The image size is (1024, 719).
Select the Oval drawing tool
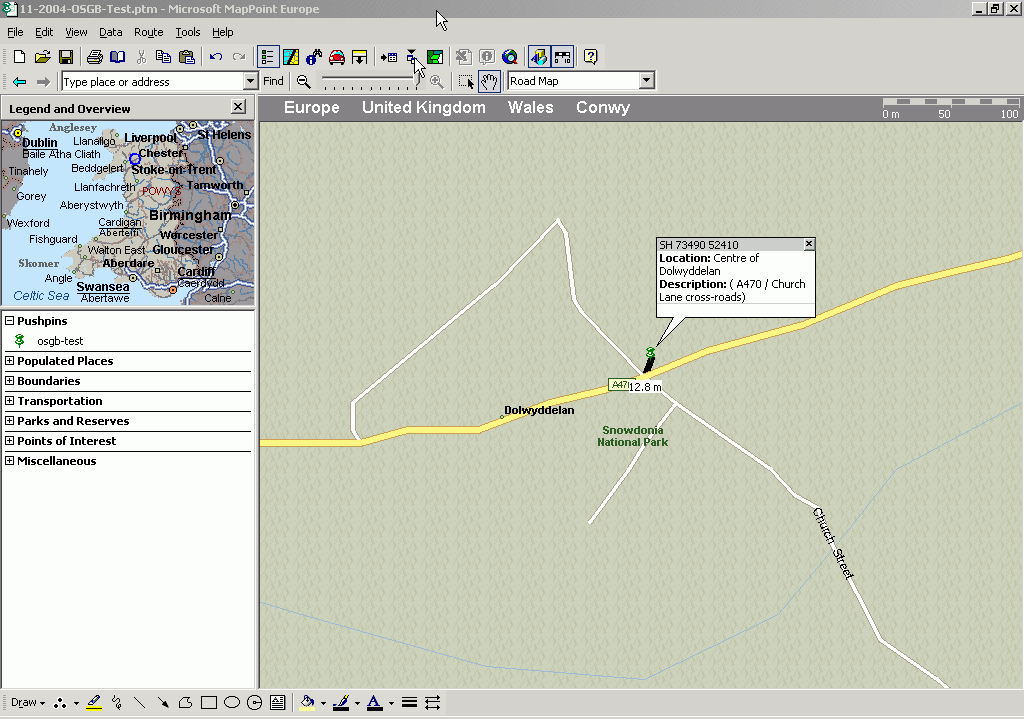point(232,703)
